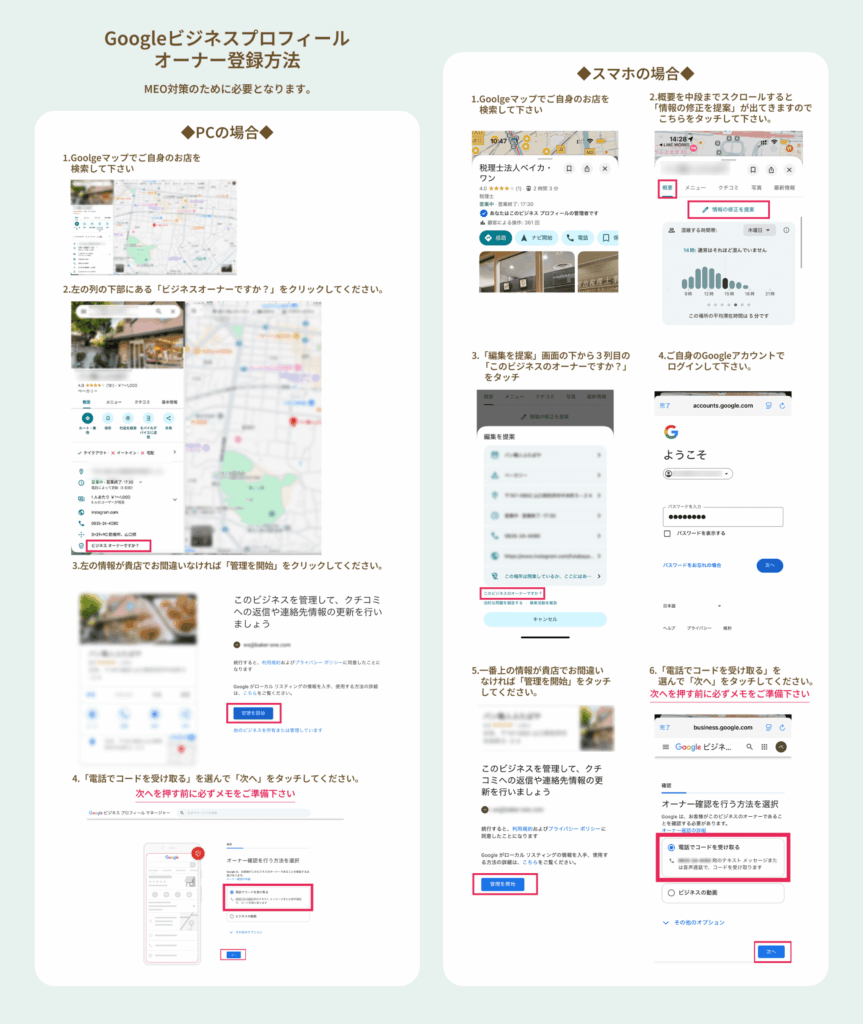Click reload icon in accounts.google.com address bar

point(783,406)
